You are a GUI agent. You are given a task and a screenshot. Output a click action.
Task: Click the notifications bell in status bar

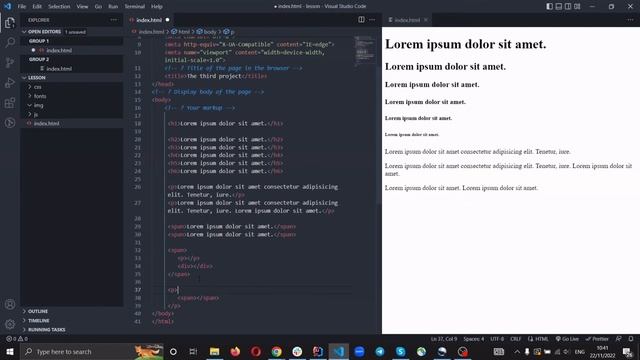pyautogui.click(x=631, y=339)
